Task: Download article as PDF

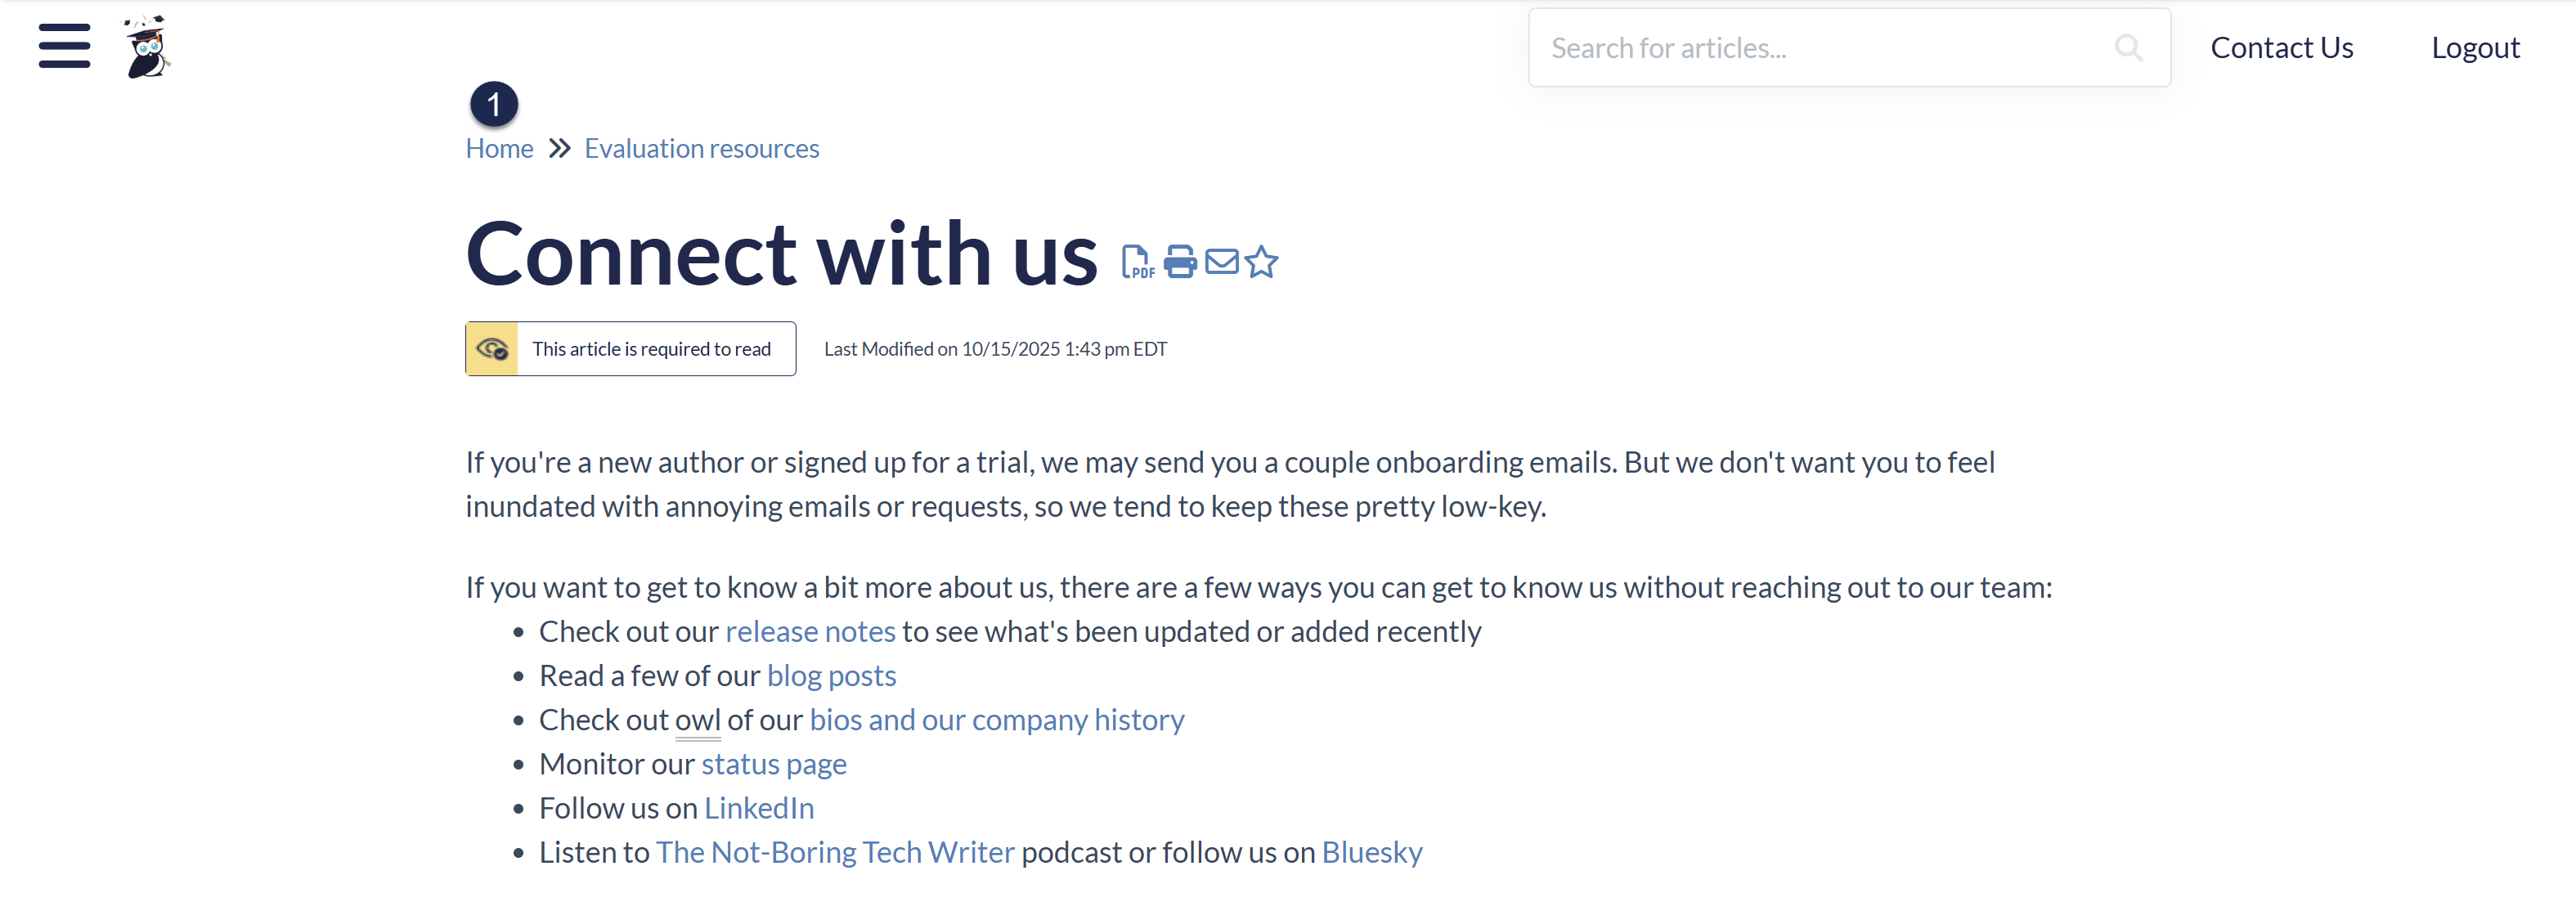Action: pos(1137,262)
